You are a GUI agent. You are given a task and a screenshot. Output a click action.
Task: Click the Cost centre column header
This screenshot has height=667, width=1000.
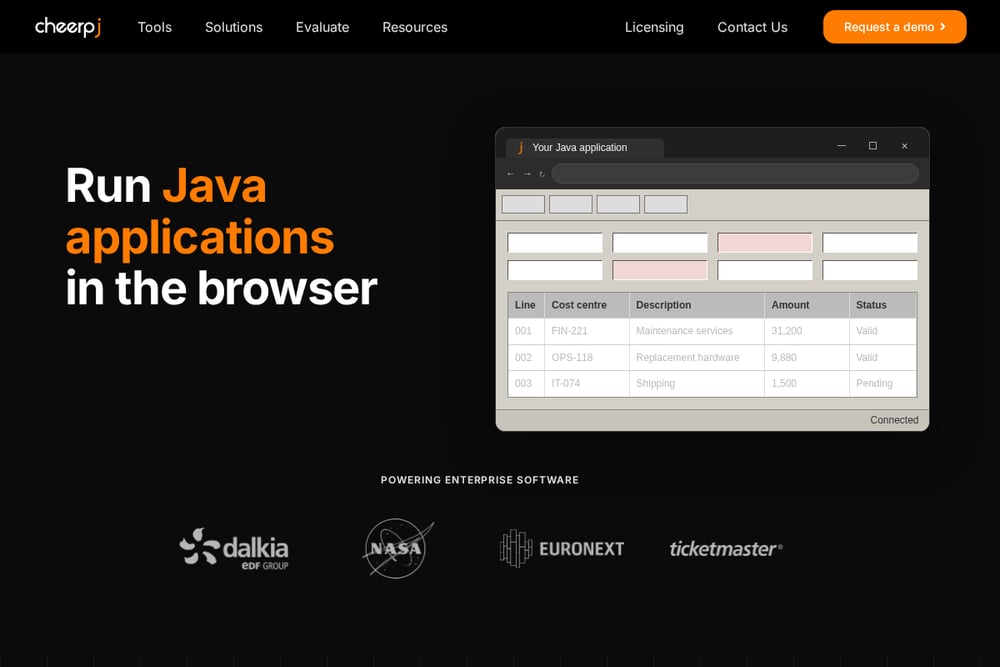[x=587, y=305]
